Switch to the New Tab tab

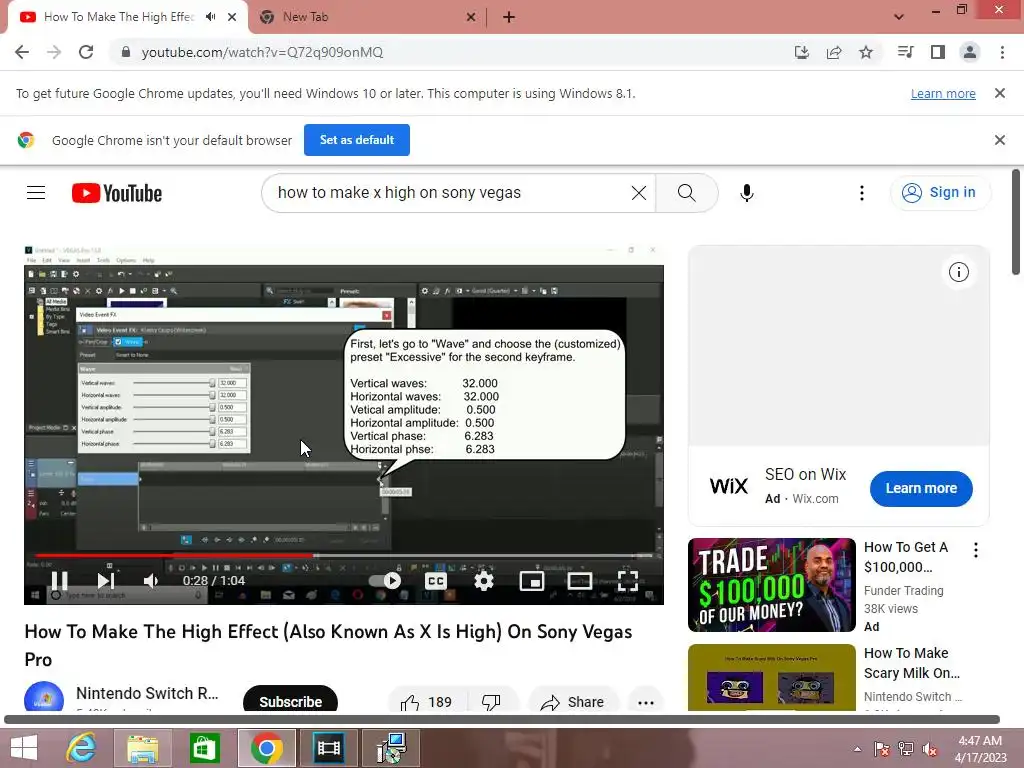(366, 17)
